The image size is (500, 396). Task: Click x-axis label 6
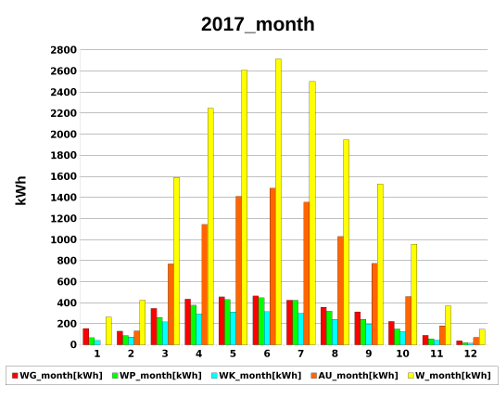pos(267,354)
